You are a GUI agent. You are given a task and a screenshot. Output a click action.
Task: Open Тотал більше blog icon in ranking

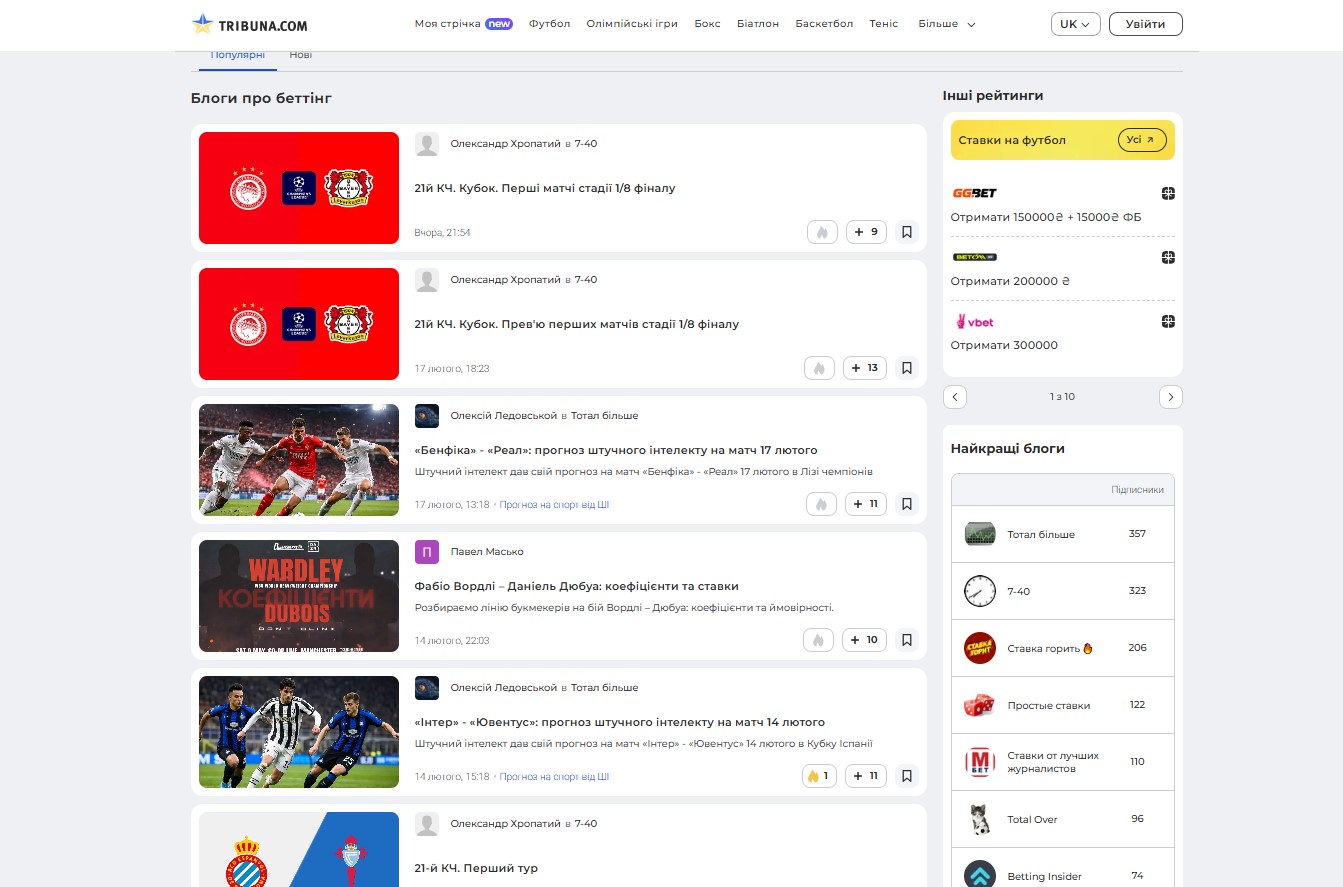pos(980,534)
